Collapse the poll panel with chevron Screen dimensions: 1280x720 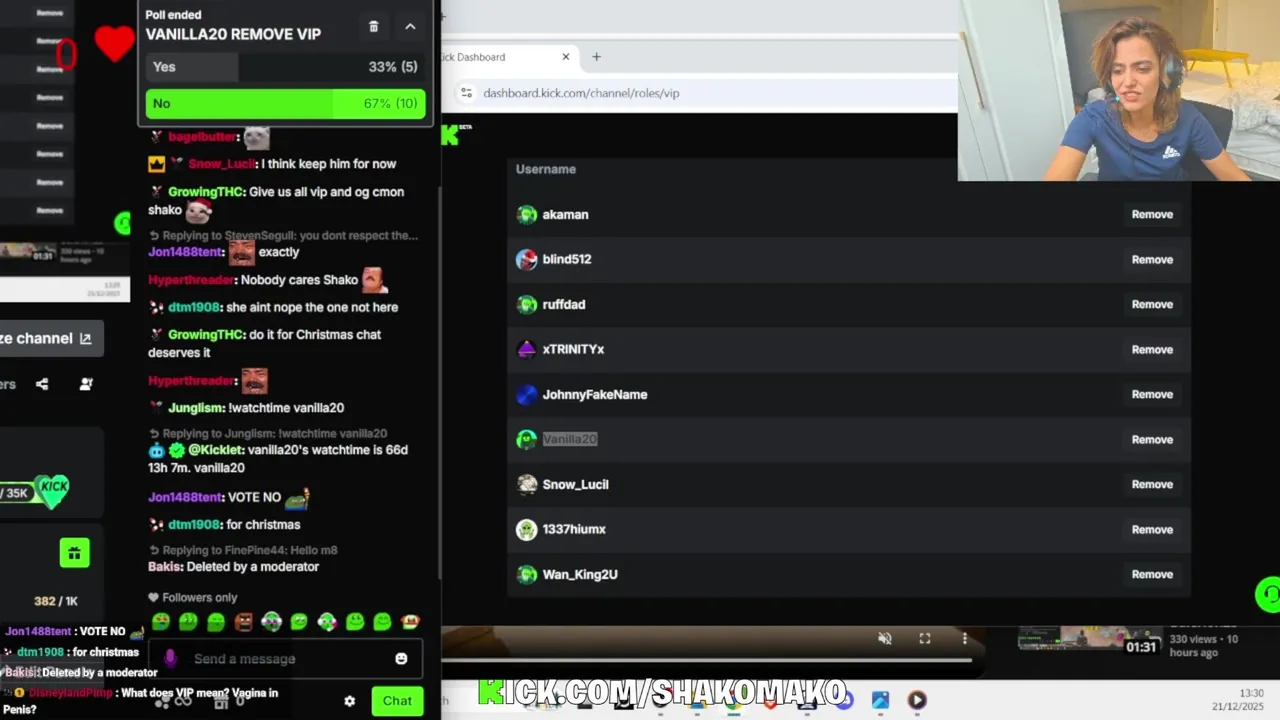pos(410,27)
